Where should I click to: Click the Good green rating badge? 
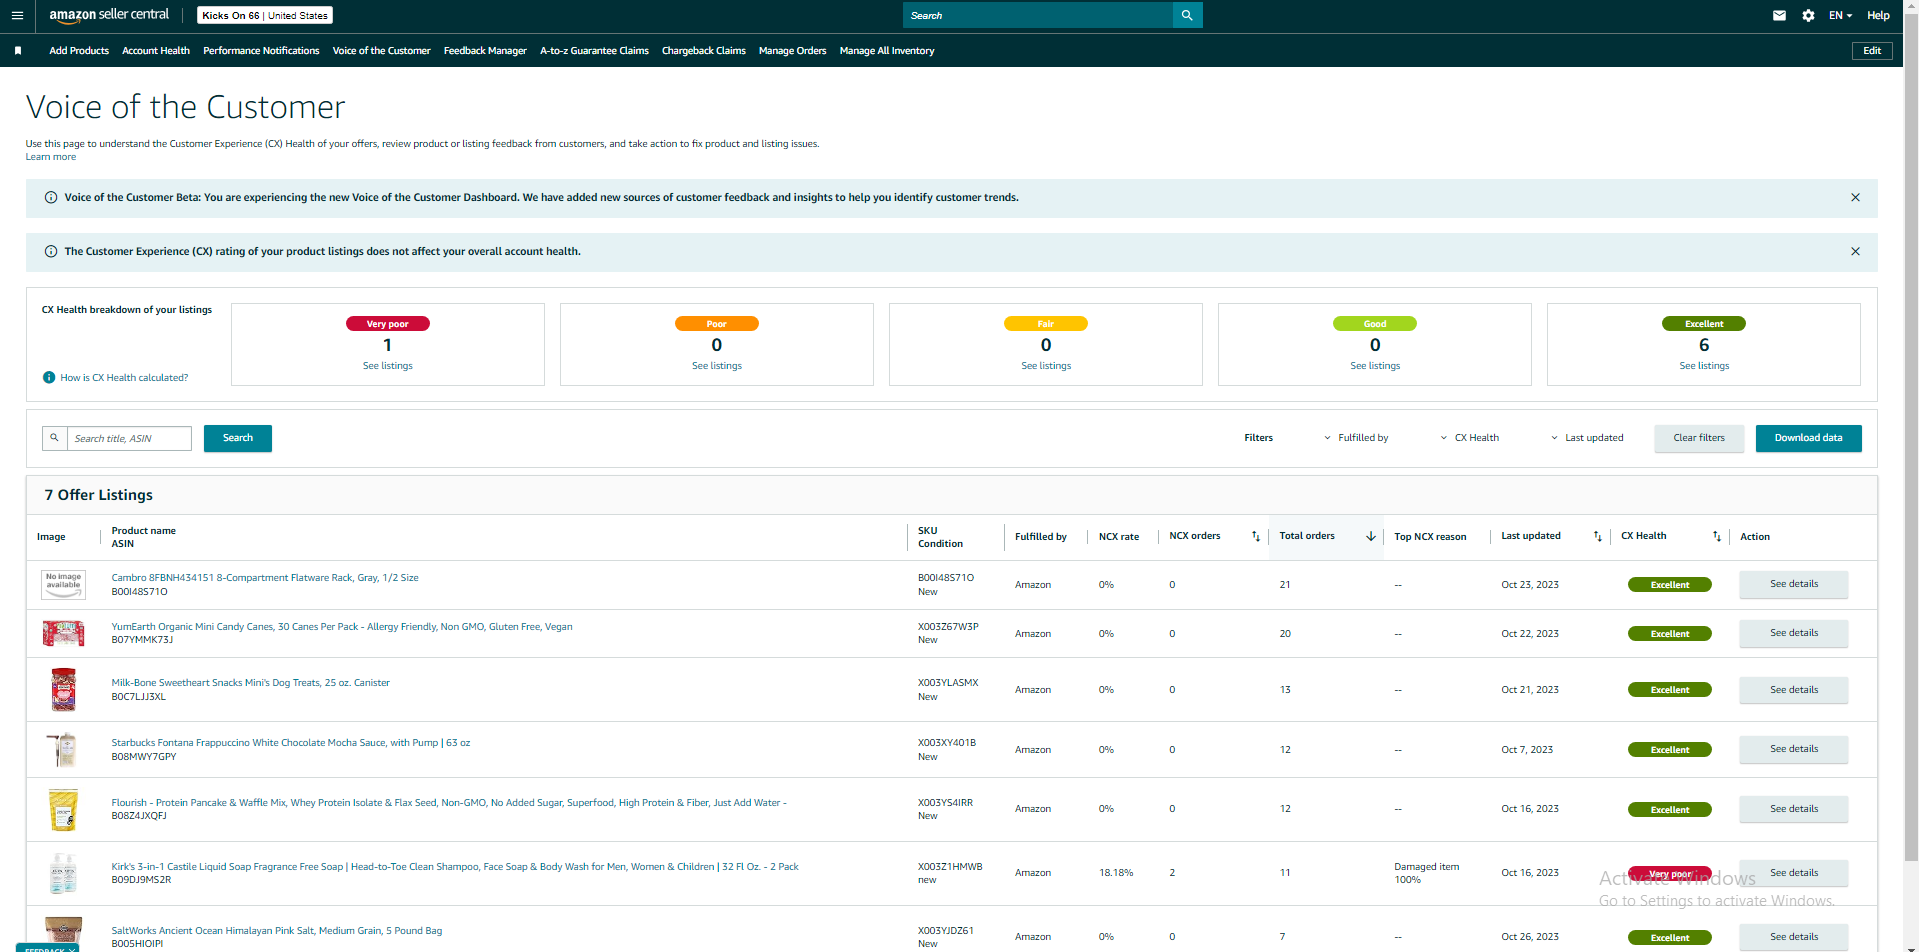pos(1375,324)
